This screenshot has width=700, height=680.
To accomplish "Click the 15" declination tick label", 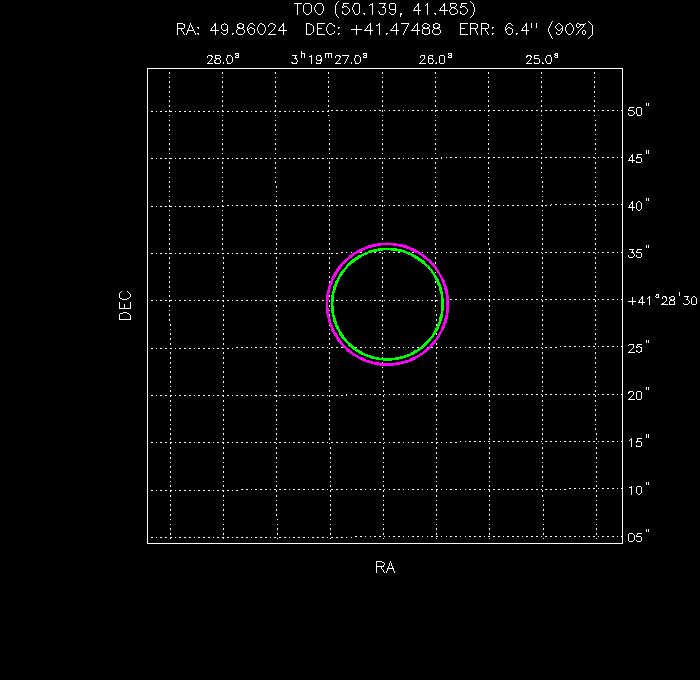I will pyautogui.click(x=638, y=442).
